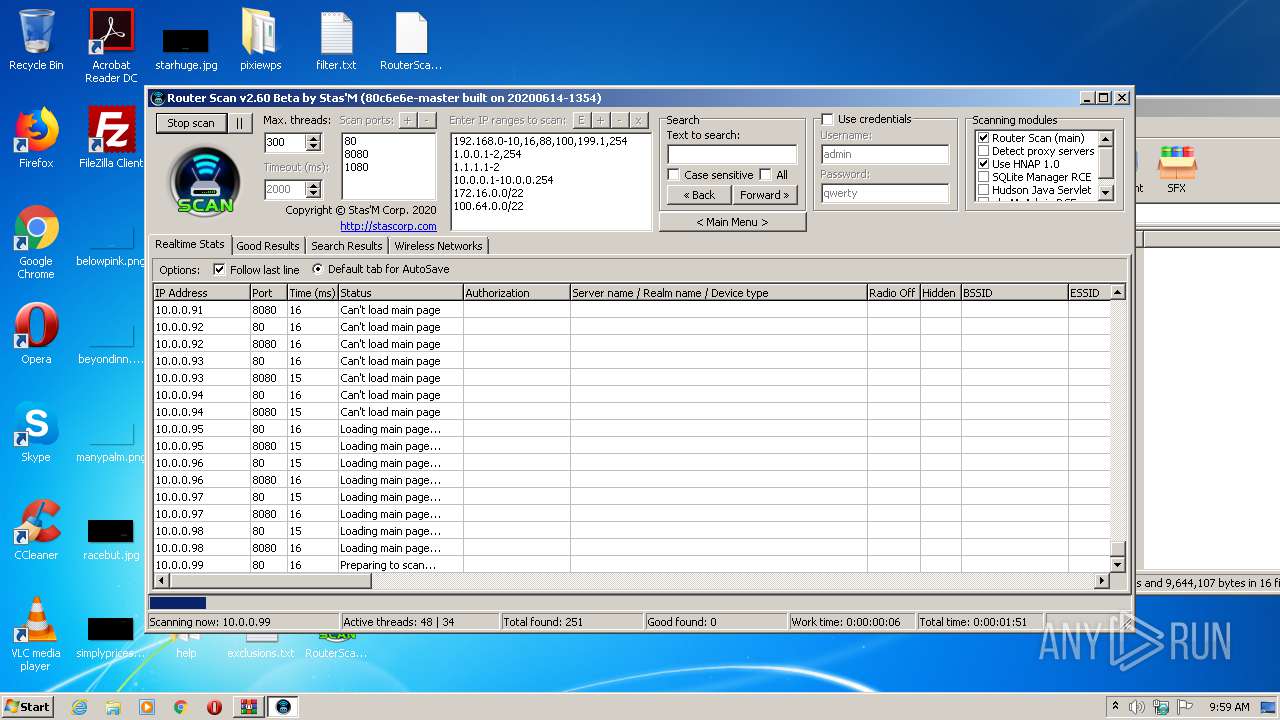Open the stascorp.com link
Screen dimensions: 1280x720
[x=388, y=226]
